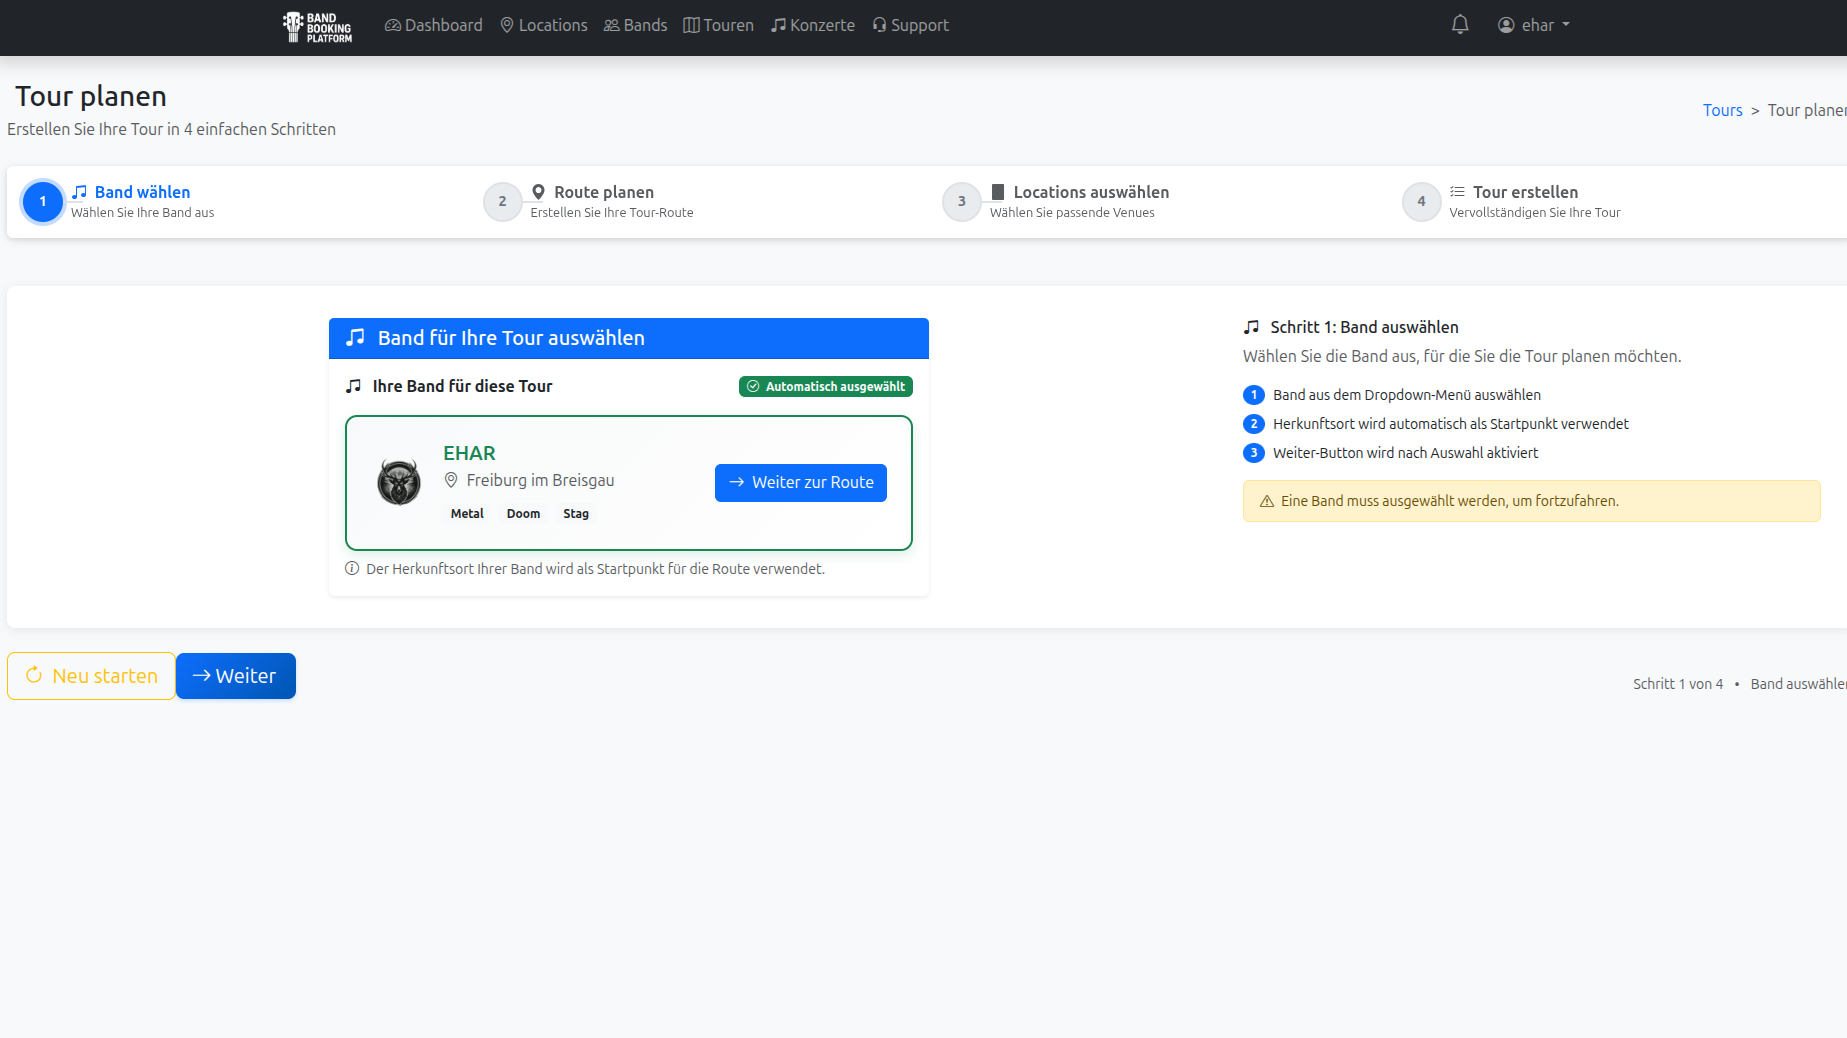
Task: Click the location pin icon beside Freiburg
Action: [451, 480]
